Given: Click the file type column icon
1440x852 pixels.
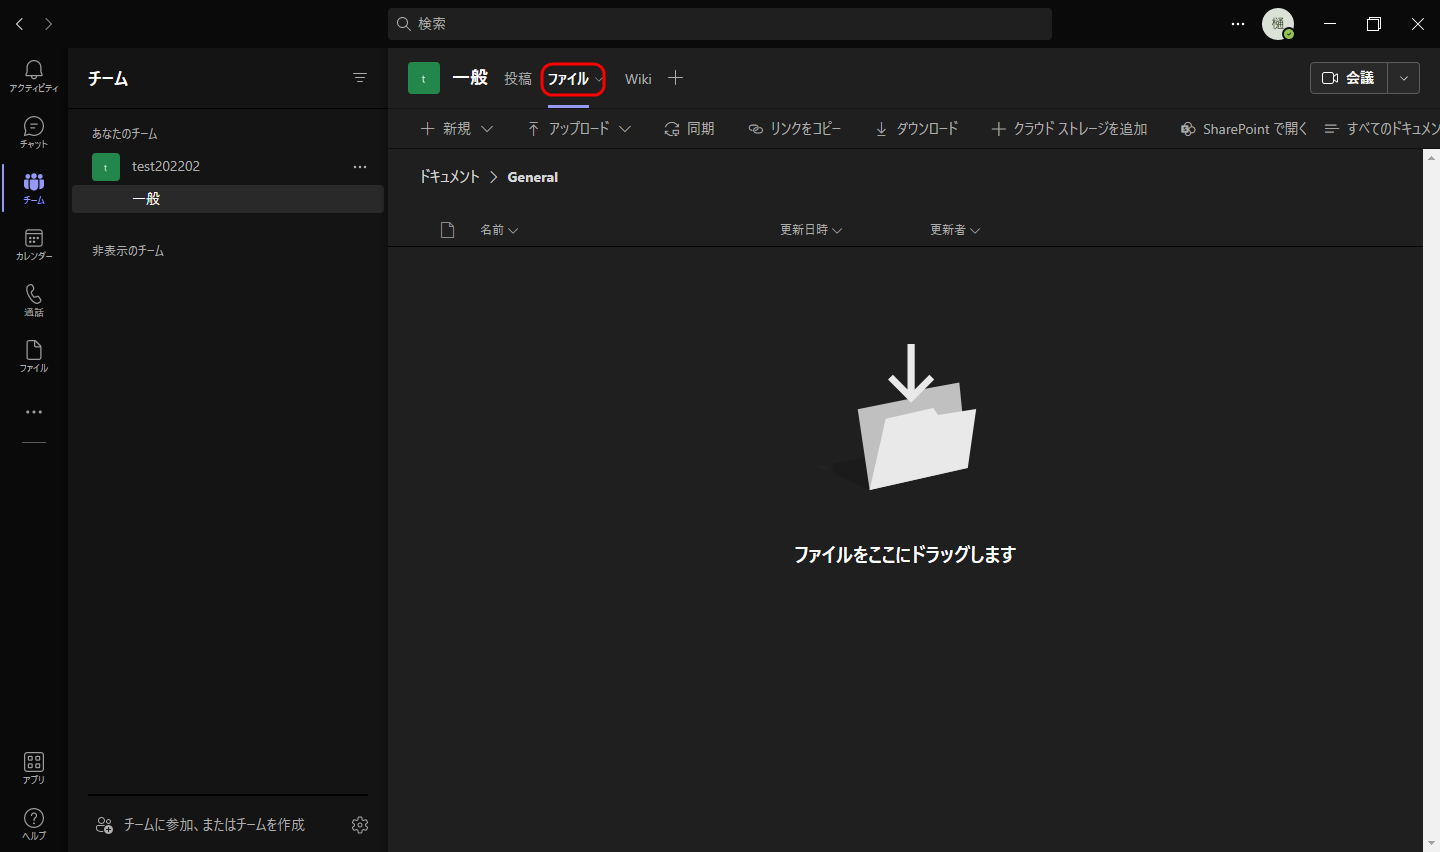Looking at the screenshot, I should pyautogui.click(x=447, y=230).
